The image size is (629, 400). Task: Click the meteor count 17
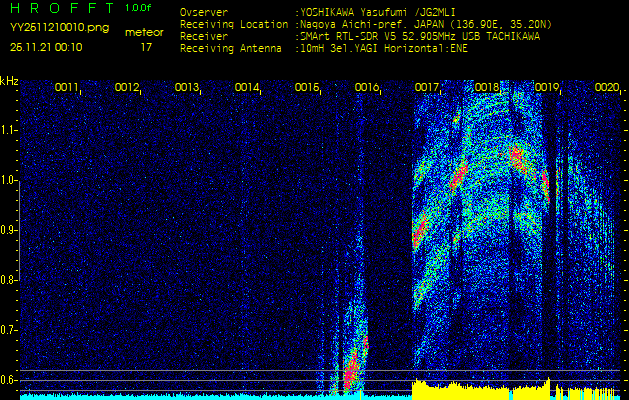click(x=146, y=47)
